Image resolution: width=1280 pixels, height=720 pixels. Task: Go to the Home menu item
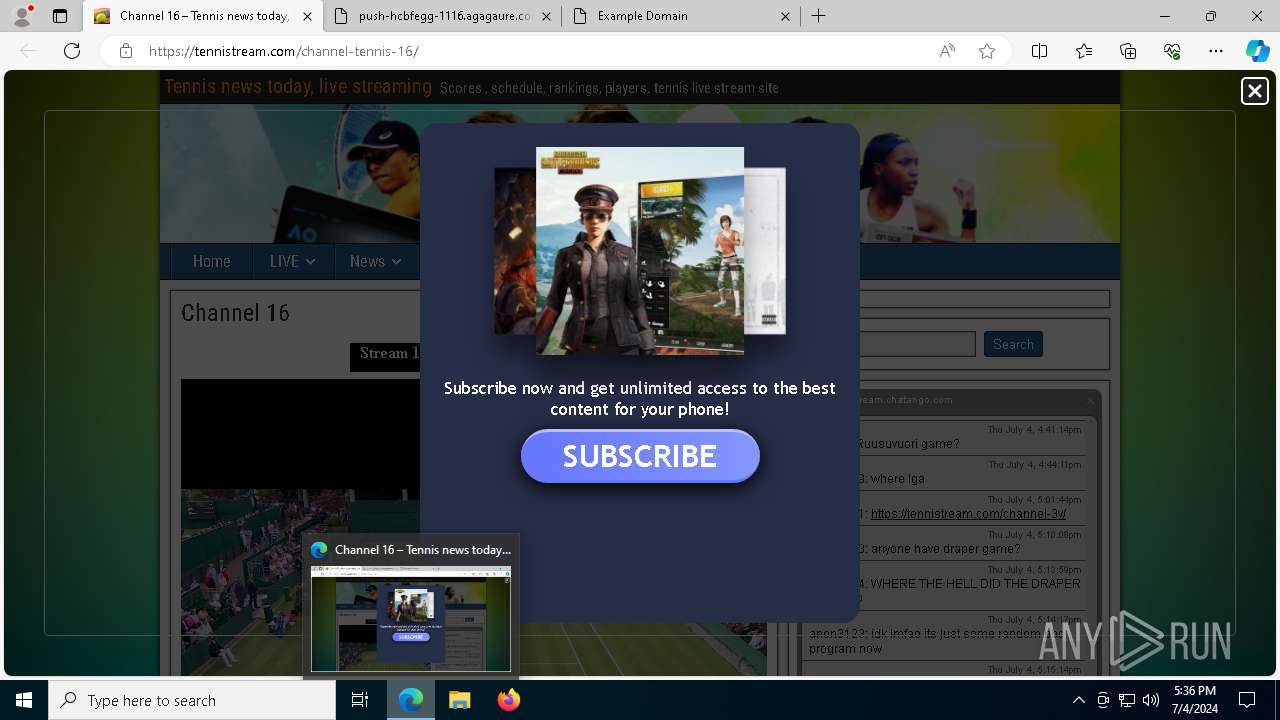[211, 261]
